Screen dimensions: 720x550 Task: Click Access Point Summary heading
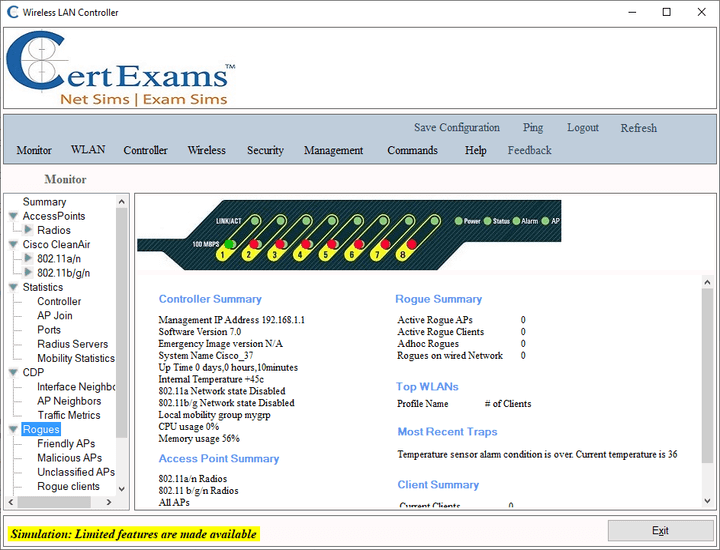(x=219, y=458)
